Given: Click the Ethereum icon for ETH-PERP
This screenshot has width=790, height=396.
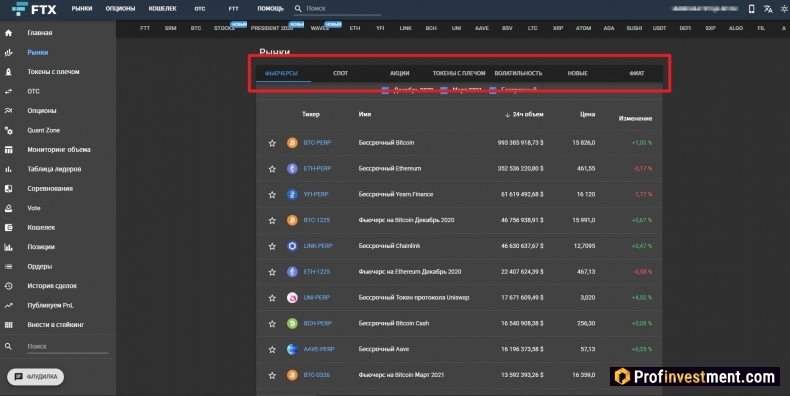Looking at the screenshot, I should tap(292, 169).
